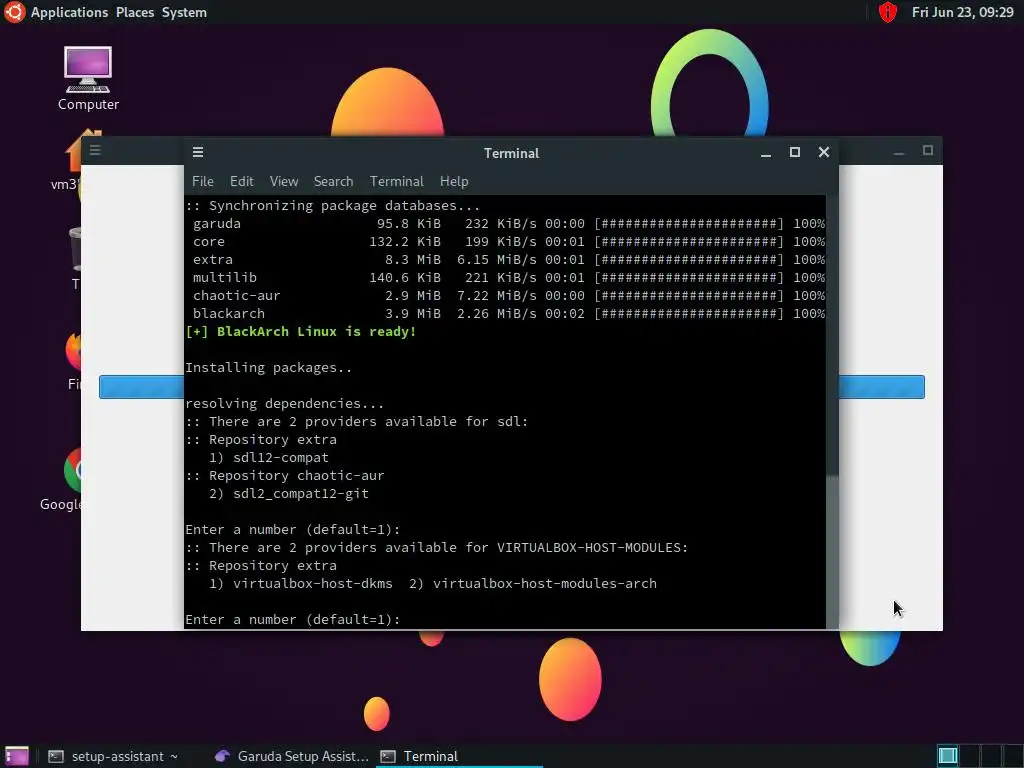Open the Terminal menu in menu bar
Screen dimensions: 1024x768
tap(396, 182)
